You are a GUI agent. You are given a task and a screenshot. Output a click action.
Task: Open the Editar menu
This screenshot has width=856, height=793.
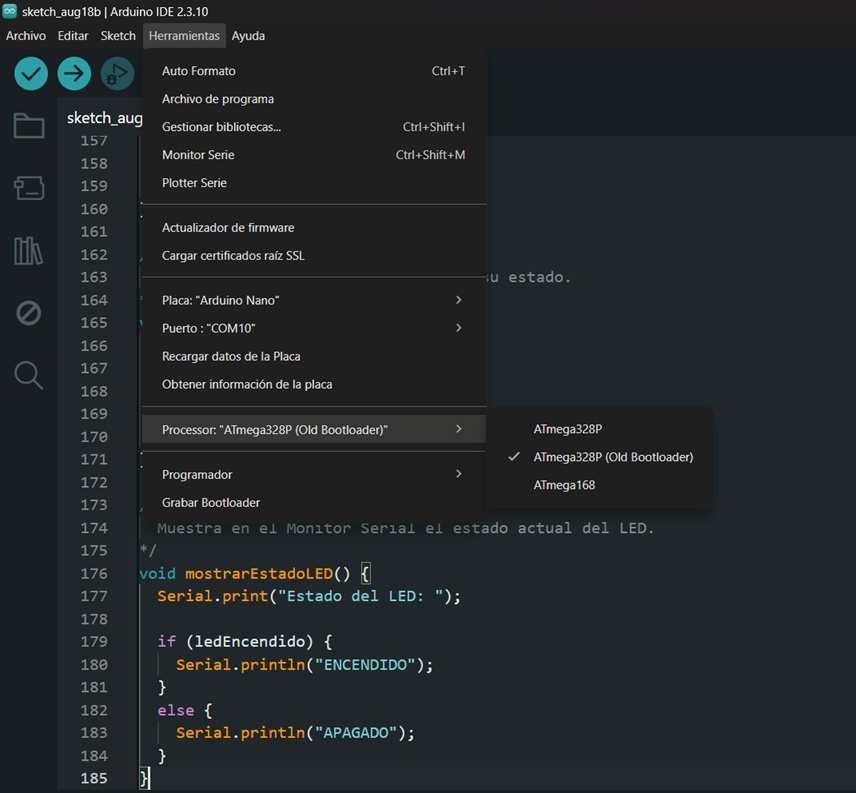pos(73,36)
